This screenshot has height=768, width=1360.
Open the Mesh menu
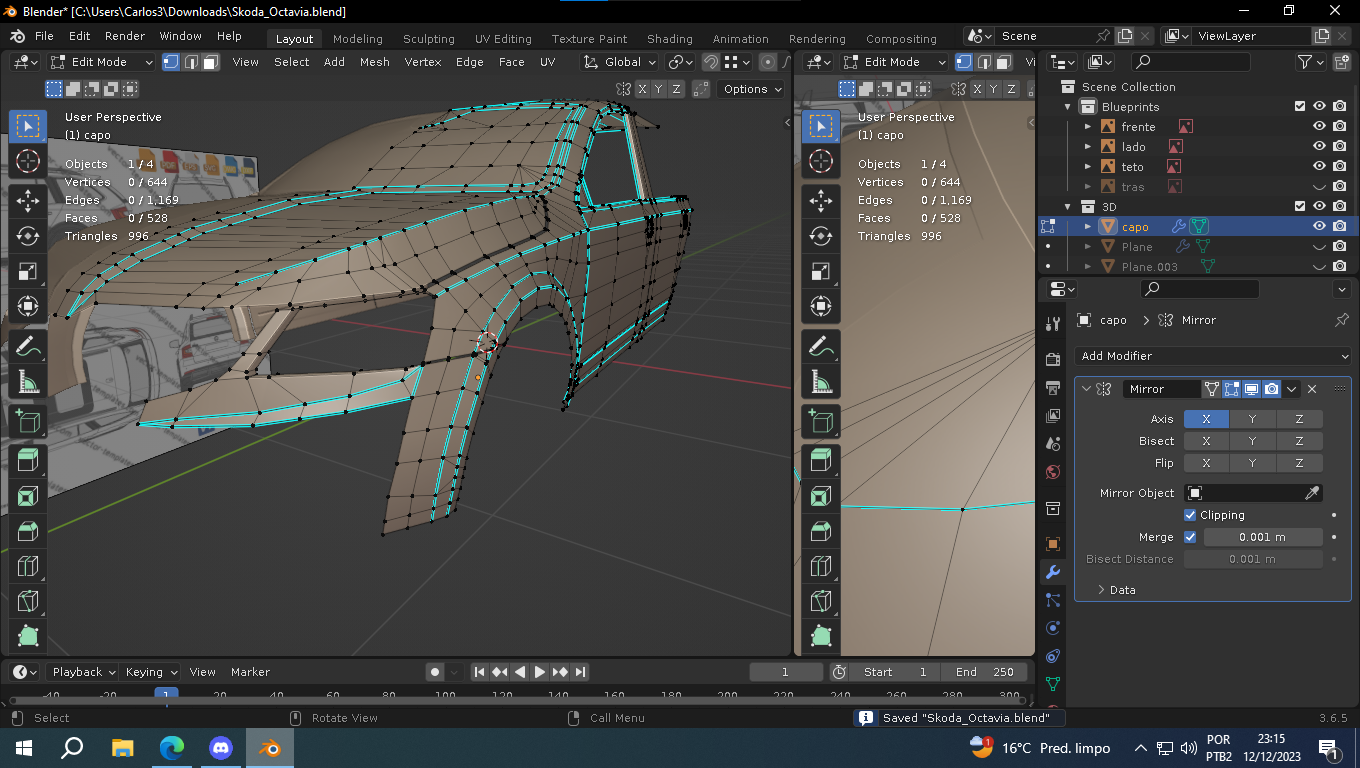pos(374,62)
